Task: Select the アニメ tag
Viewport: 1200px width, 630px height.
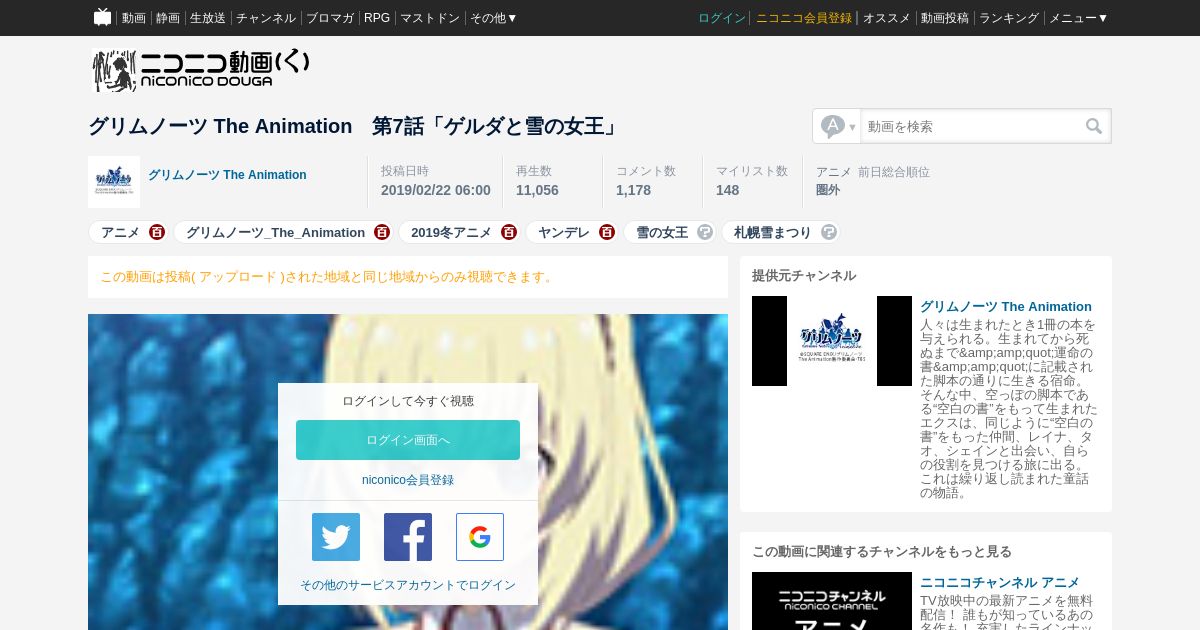Action: click(120, 232)
